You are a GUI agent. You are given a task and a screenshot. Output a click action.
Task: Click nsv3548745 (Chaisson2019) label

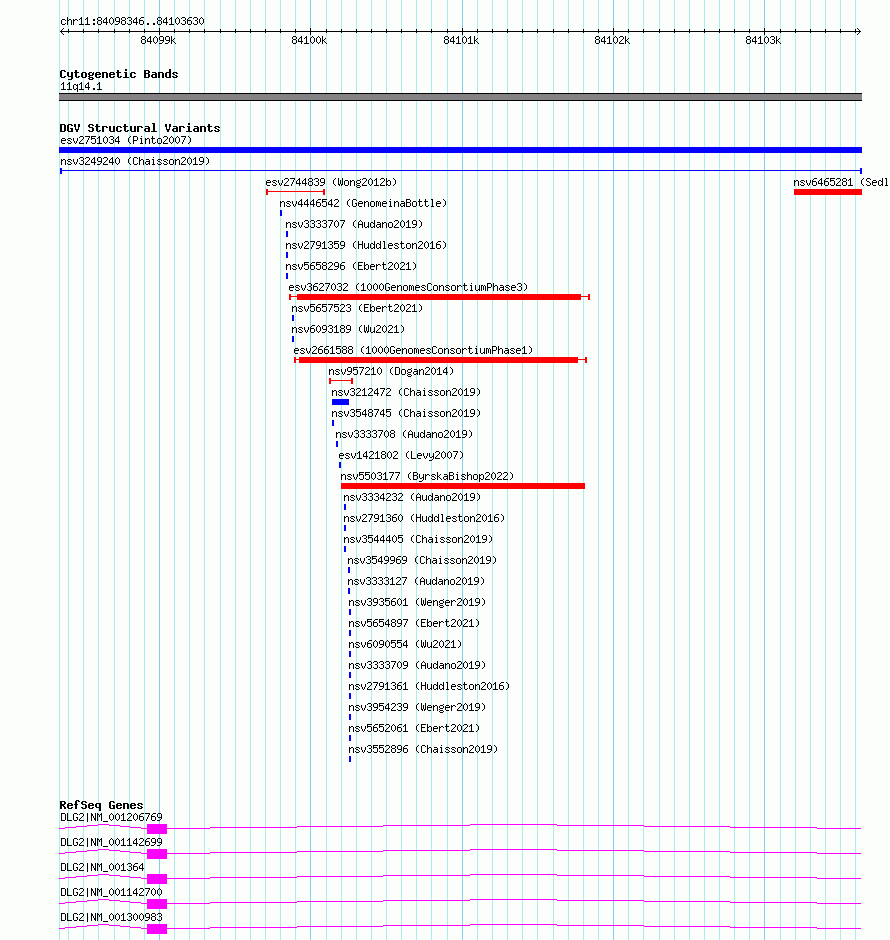(406, 413)
